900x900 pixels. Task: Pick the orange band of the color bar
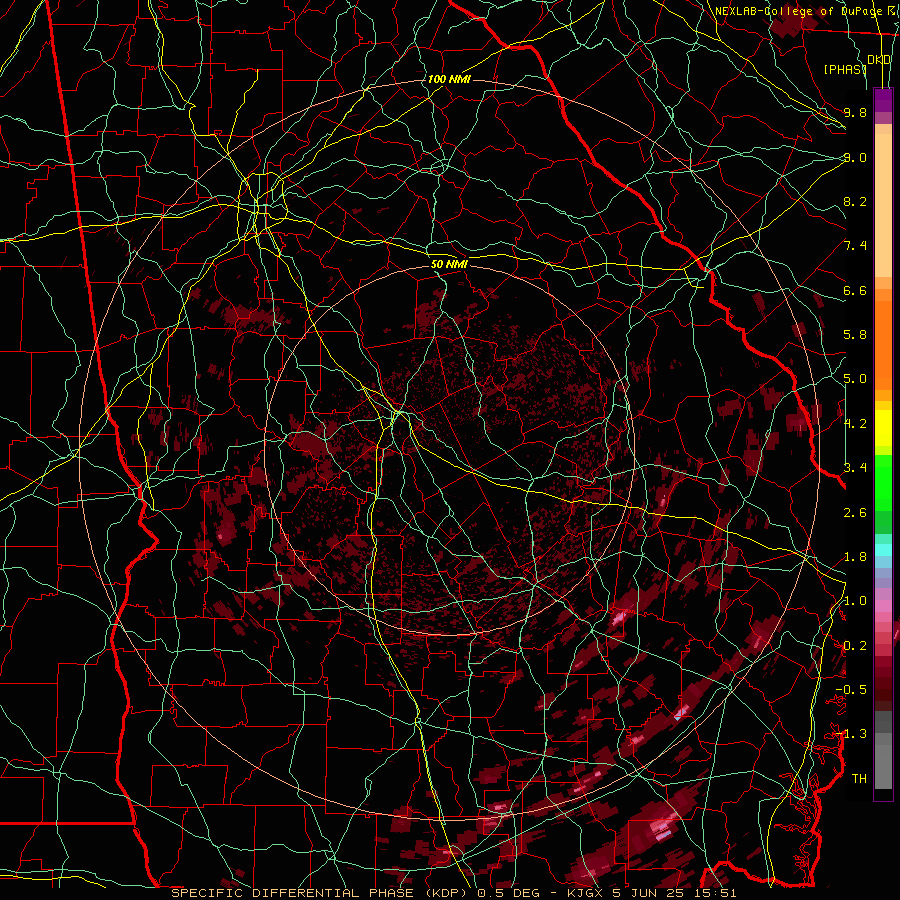883,346
